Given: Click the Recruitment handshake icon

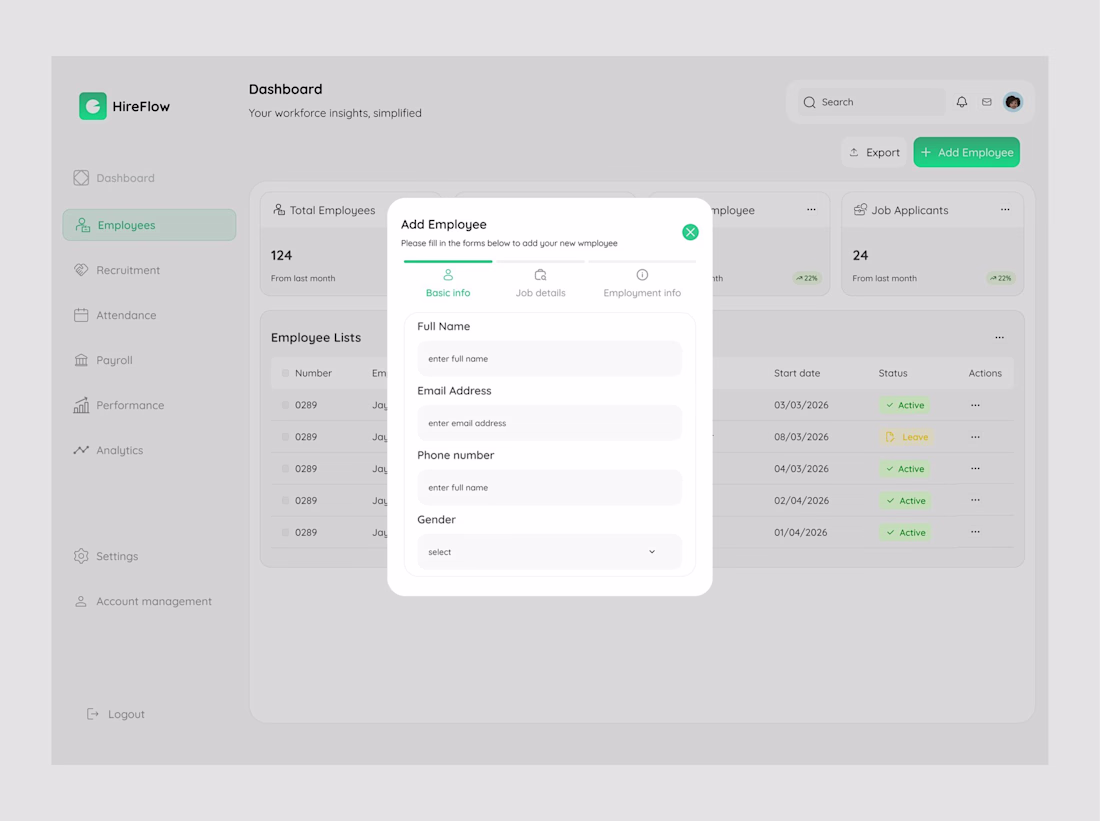Looking at the screenshot, I should 81,270.
